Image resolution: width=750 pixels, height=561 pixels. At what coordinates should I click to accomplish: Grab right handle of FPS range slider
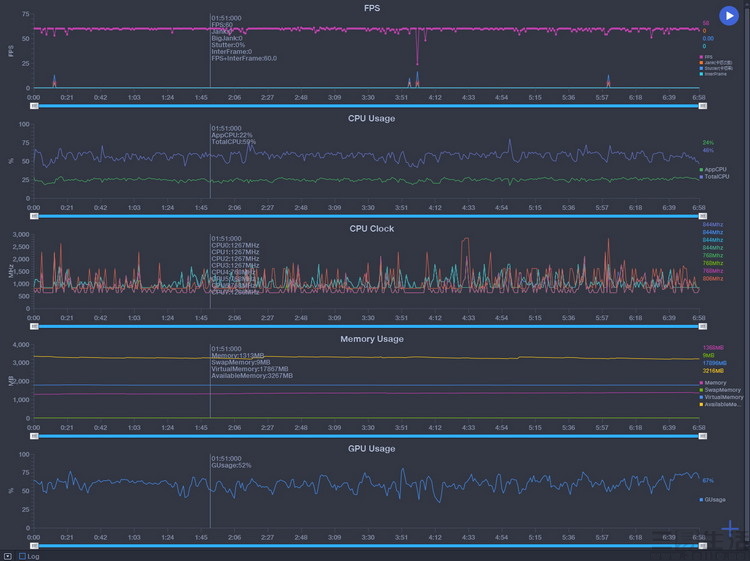703,106
